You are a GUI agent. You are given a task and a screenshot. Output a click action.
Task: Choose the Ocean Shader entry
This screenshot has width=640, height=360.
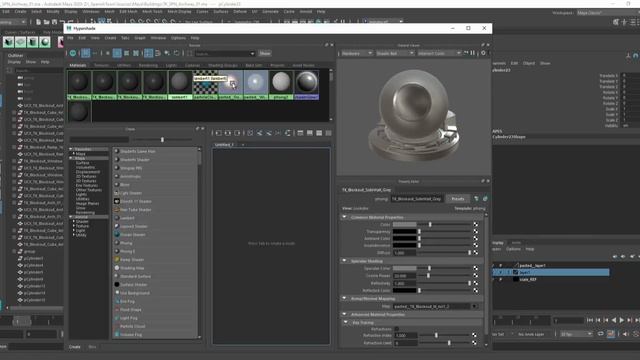pyautogui.click(x=133, y=235)
